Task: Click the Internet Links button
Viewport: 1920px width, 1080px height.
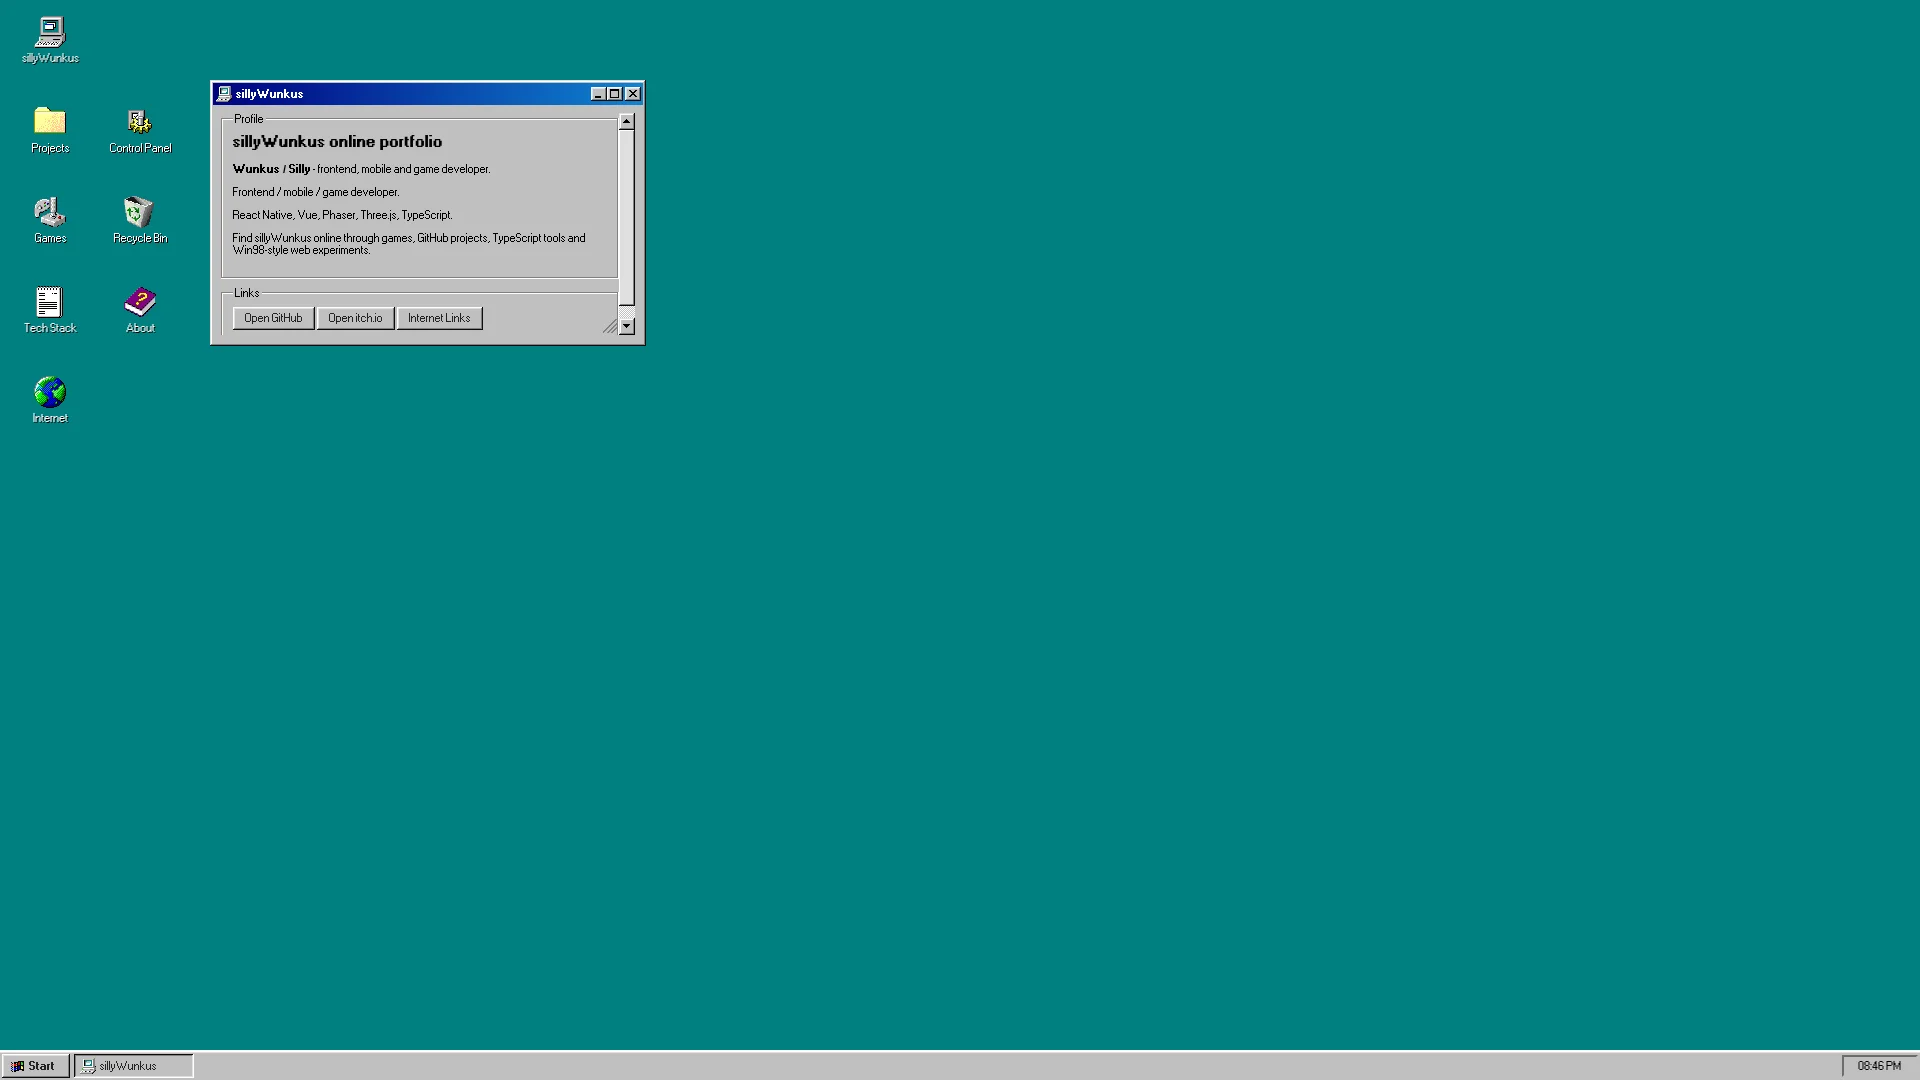Action: coord(439,318)
